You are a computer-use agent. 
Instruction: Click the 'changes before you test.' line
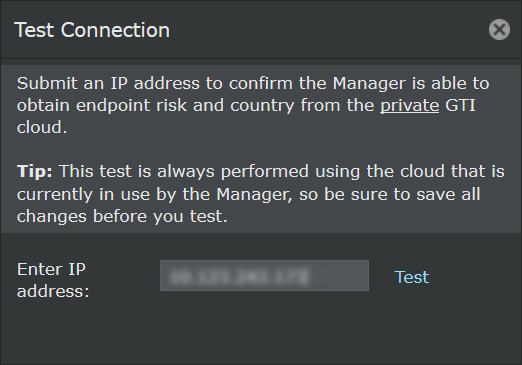pyautogui.click(x=122, y=216)
